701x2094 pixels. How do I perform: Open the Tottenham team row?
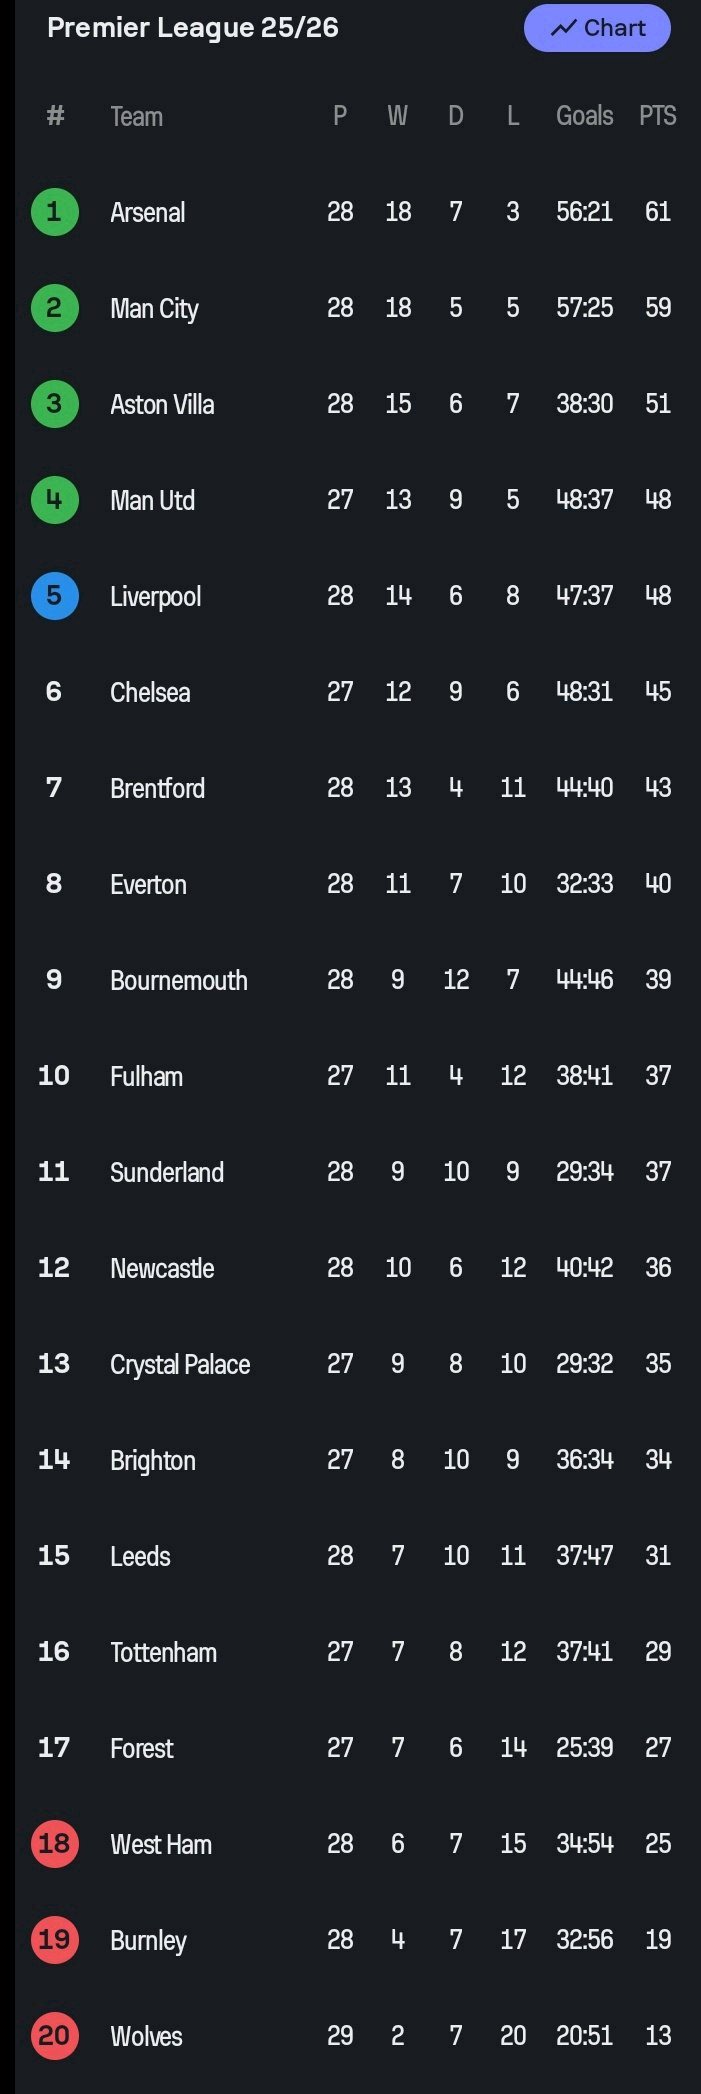163,1652
